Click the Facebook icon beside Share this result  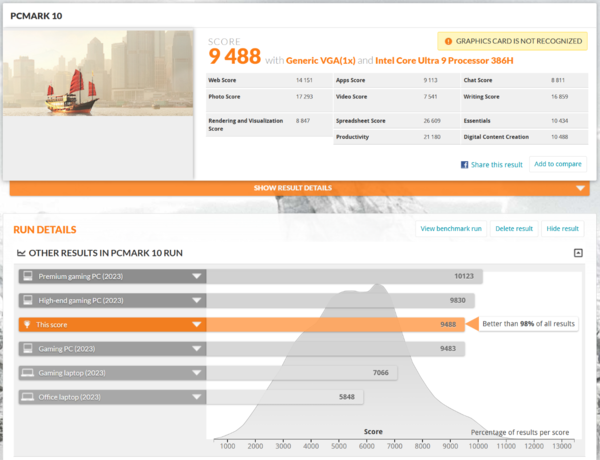[464, 165]
